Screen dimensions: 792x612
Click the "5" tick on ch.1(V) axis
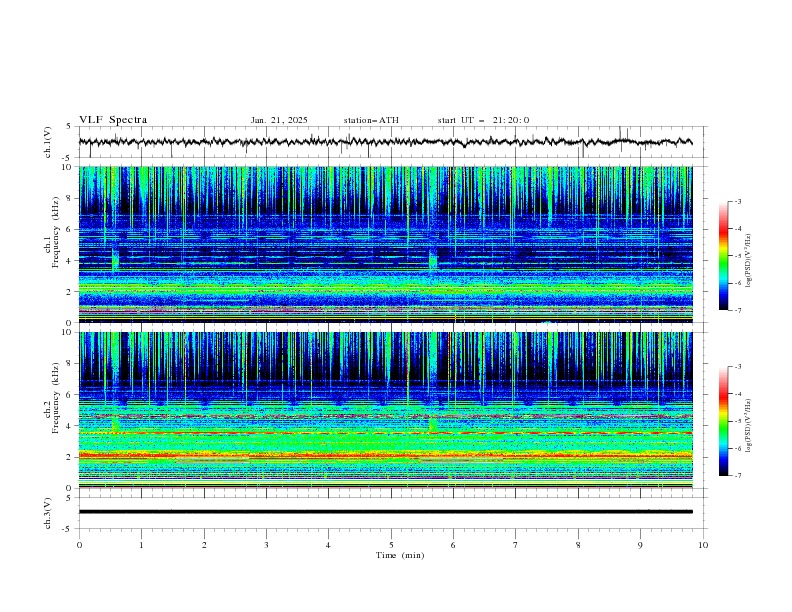(x=69, y=127)
